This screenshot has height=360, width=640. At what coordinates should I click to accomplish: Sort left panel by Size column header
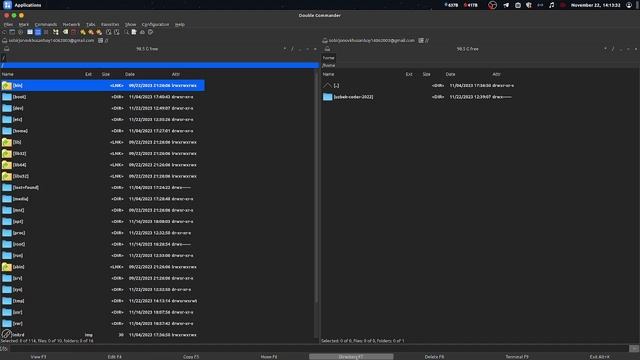tap(106, 74)
